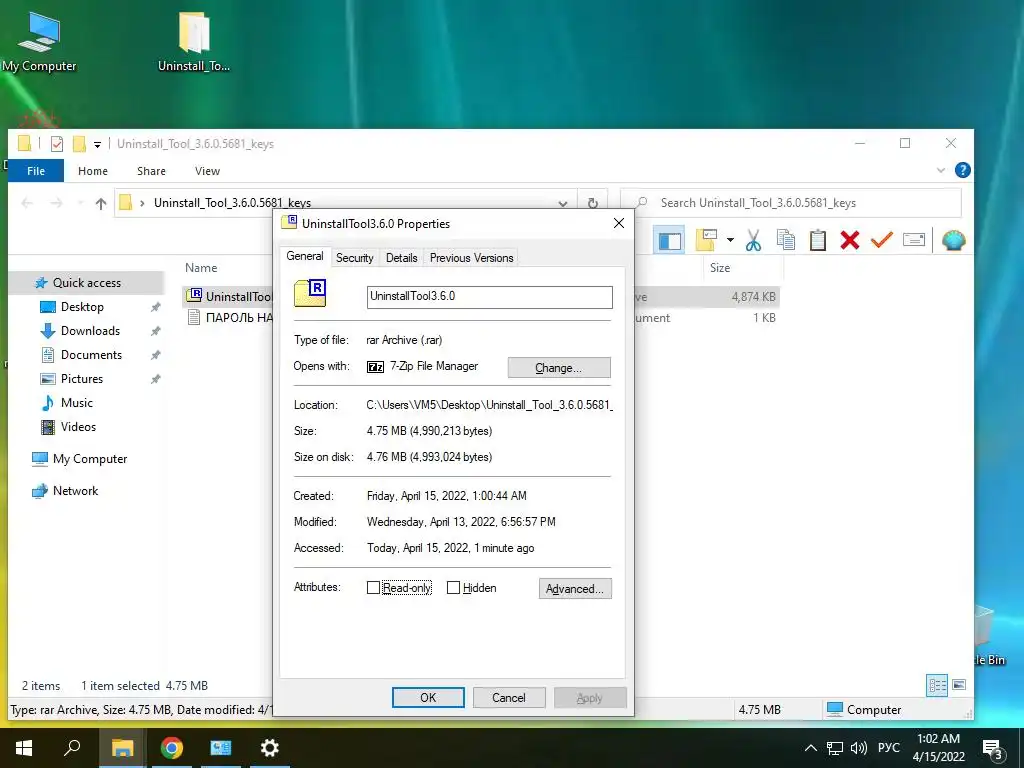This screenshot has width=1024, height=768.
Task: Click the clipboard Paste icon
Action: point(818,240)
